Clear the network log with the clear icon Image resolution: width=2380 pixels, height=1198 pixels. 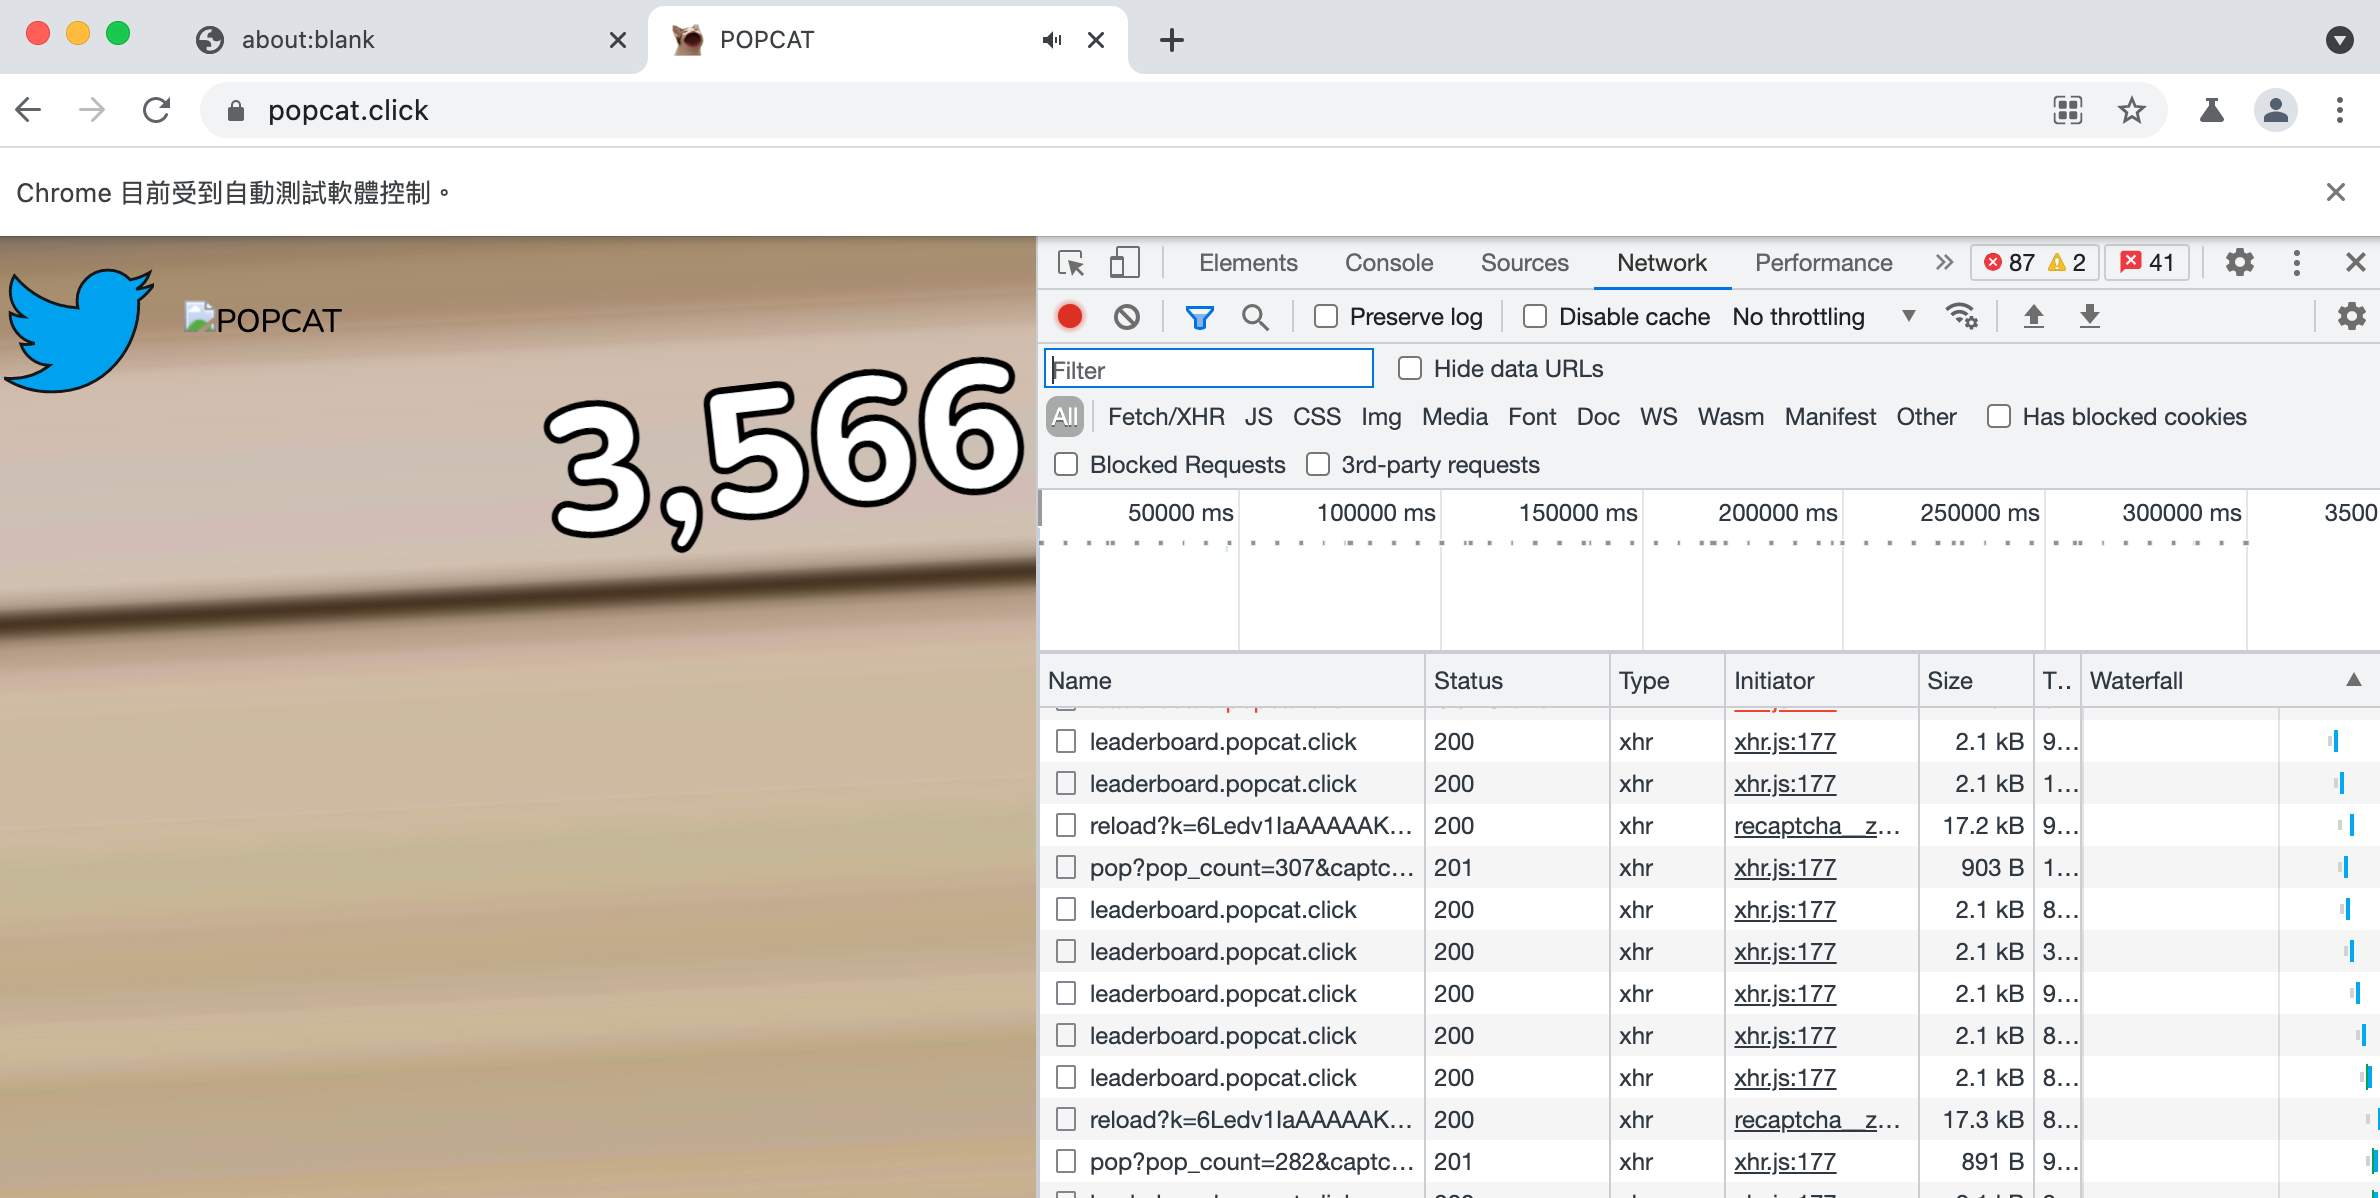point(1127,317)
